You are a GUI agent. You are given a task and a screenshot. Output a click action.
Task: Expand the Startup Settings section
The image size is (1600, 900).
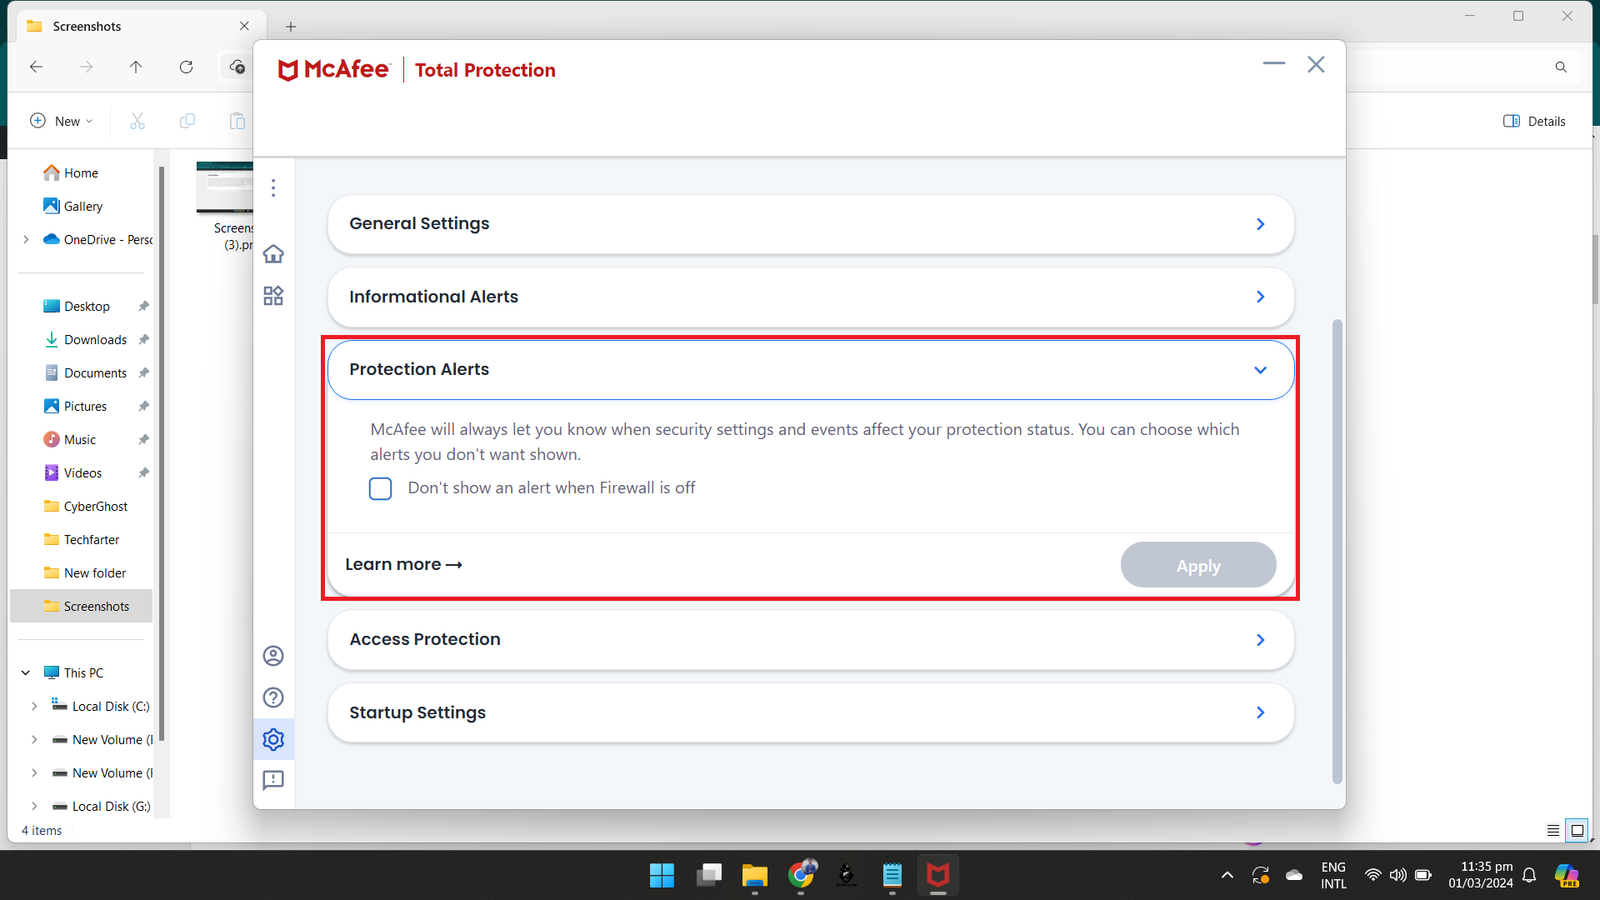click(x=810, y=713)
